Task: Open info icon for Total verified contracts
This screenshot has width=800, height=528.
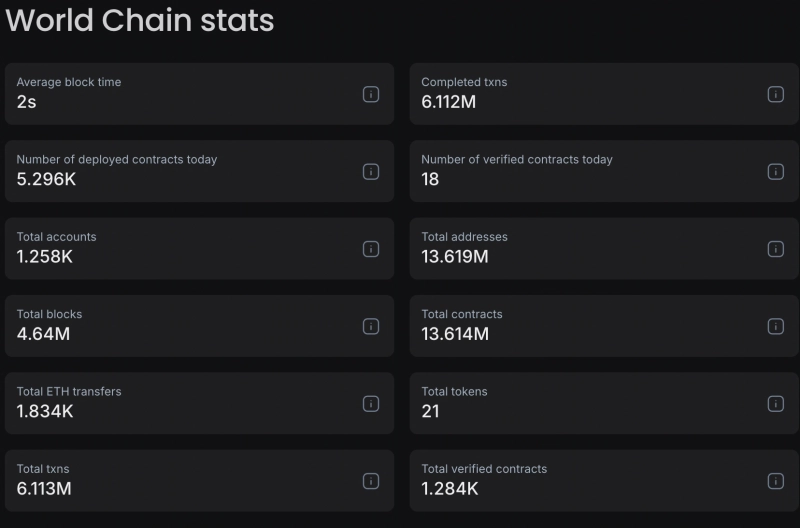Action: pyautogui.click(x=775, y=481)
